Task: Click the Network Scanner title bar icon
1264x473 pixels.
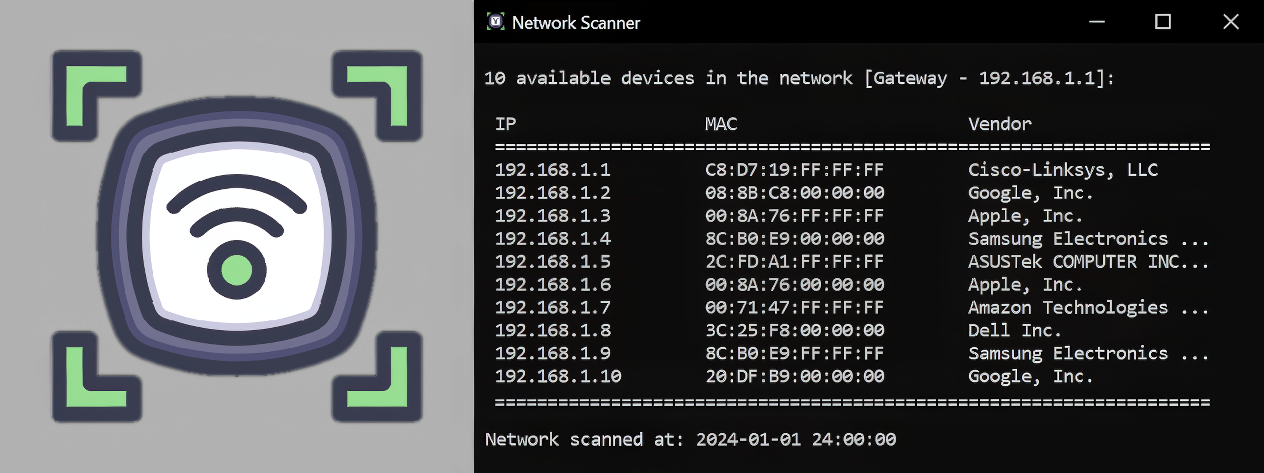Action: click(x=495, y=22)
